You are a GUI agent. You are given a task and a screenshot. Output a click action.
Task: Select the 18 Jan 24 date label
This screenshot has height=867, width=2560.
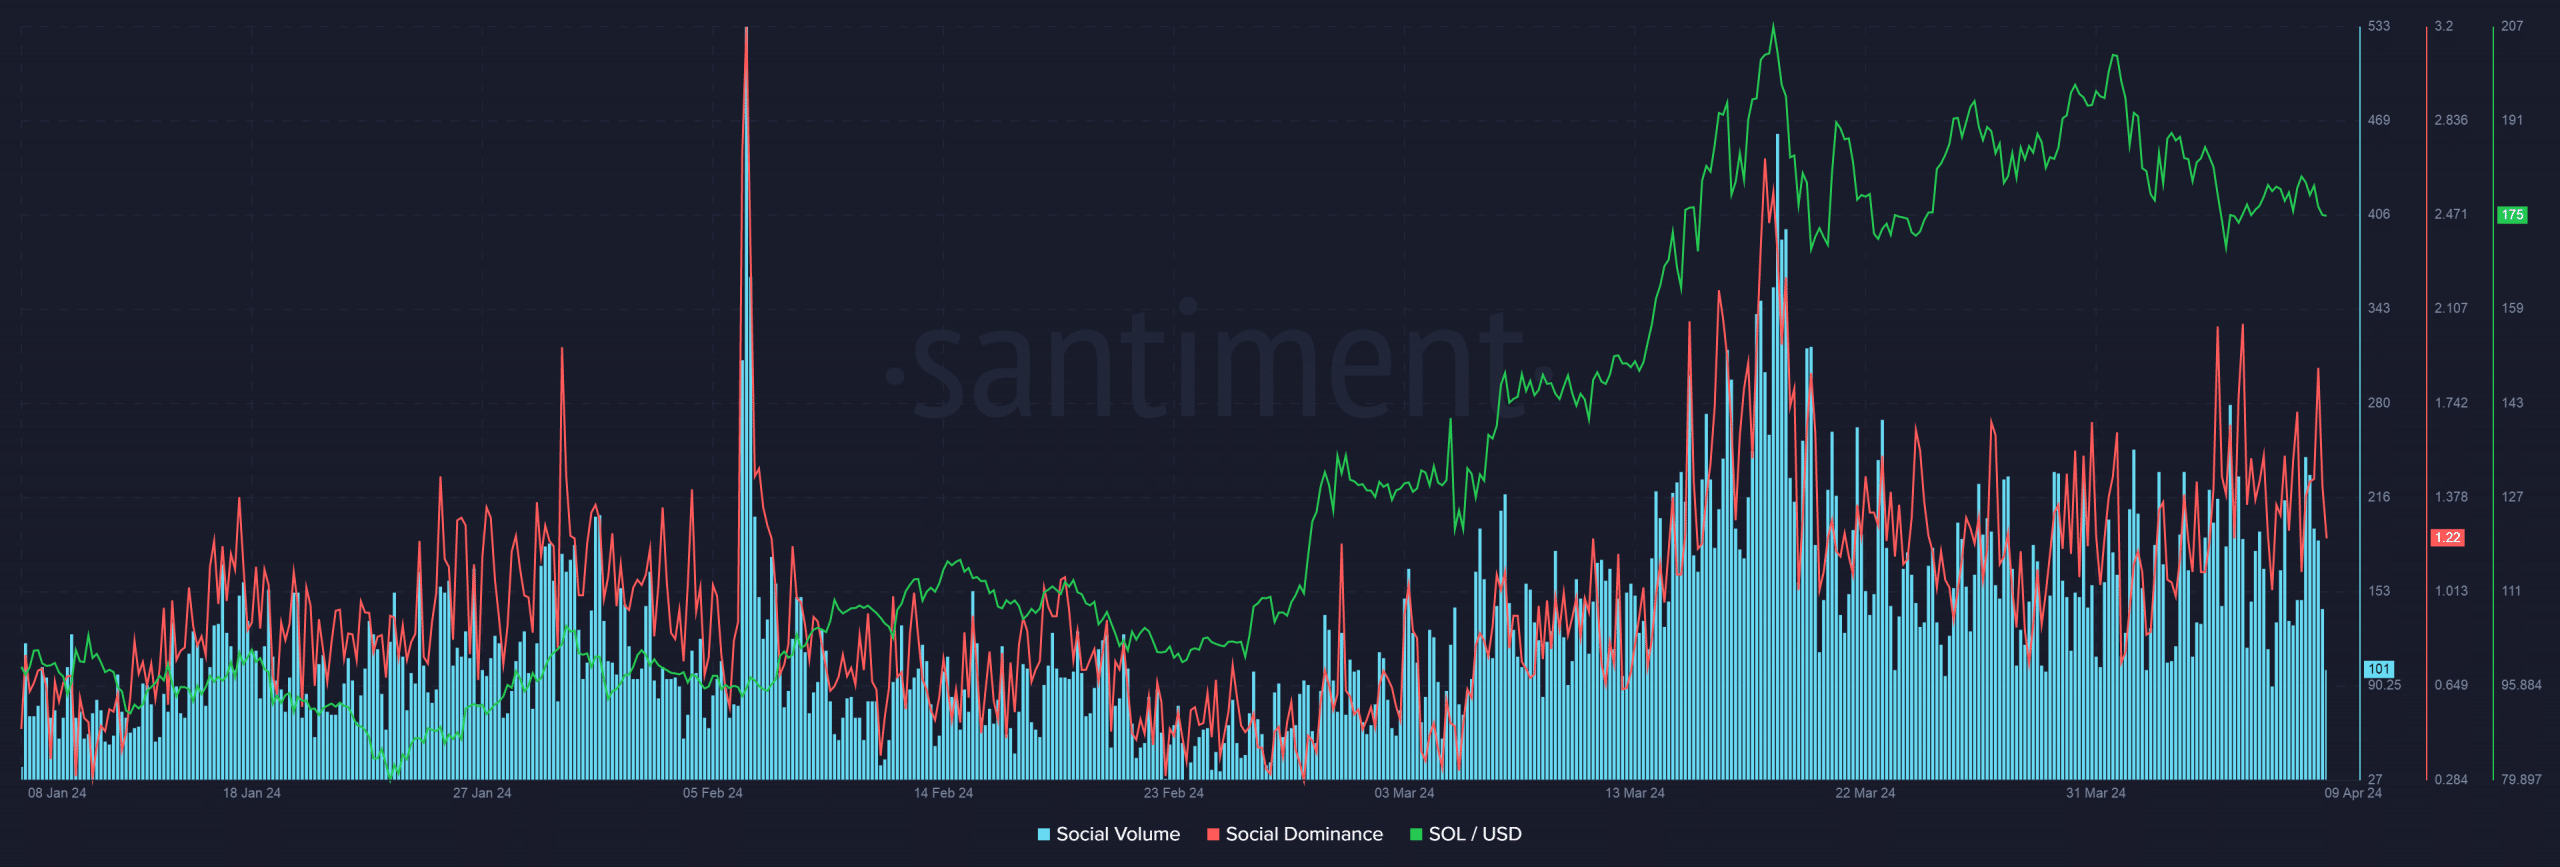[252, 793]
